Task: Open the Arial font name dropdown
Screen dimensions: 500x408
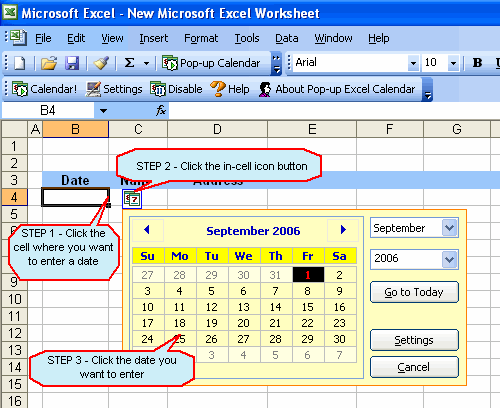Action: (413, 63)
